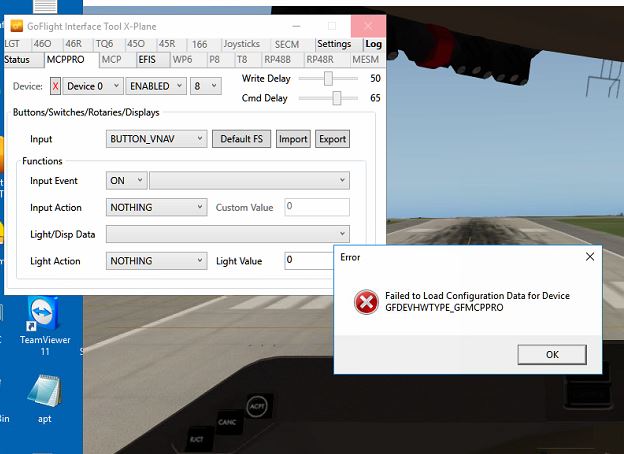Adjust the Write Delay slider

[x=327, y=77]
